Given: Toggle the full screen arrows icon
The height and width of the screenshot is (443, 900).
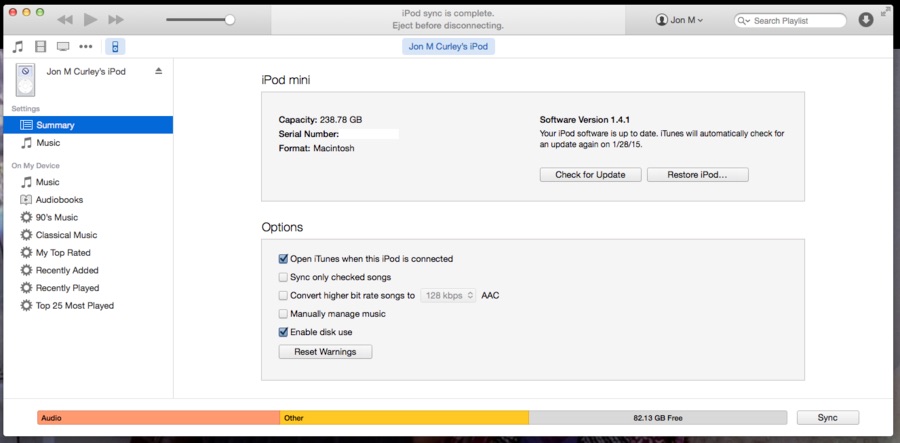Looking at the screenshot, I should [x=885, y=11].
